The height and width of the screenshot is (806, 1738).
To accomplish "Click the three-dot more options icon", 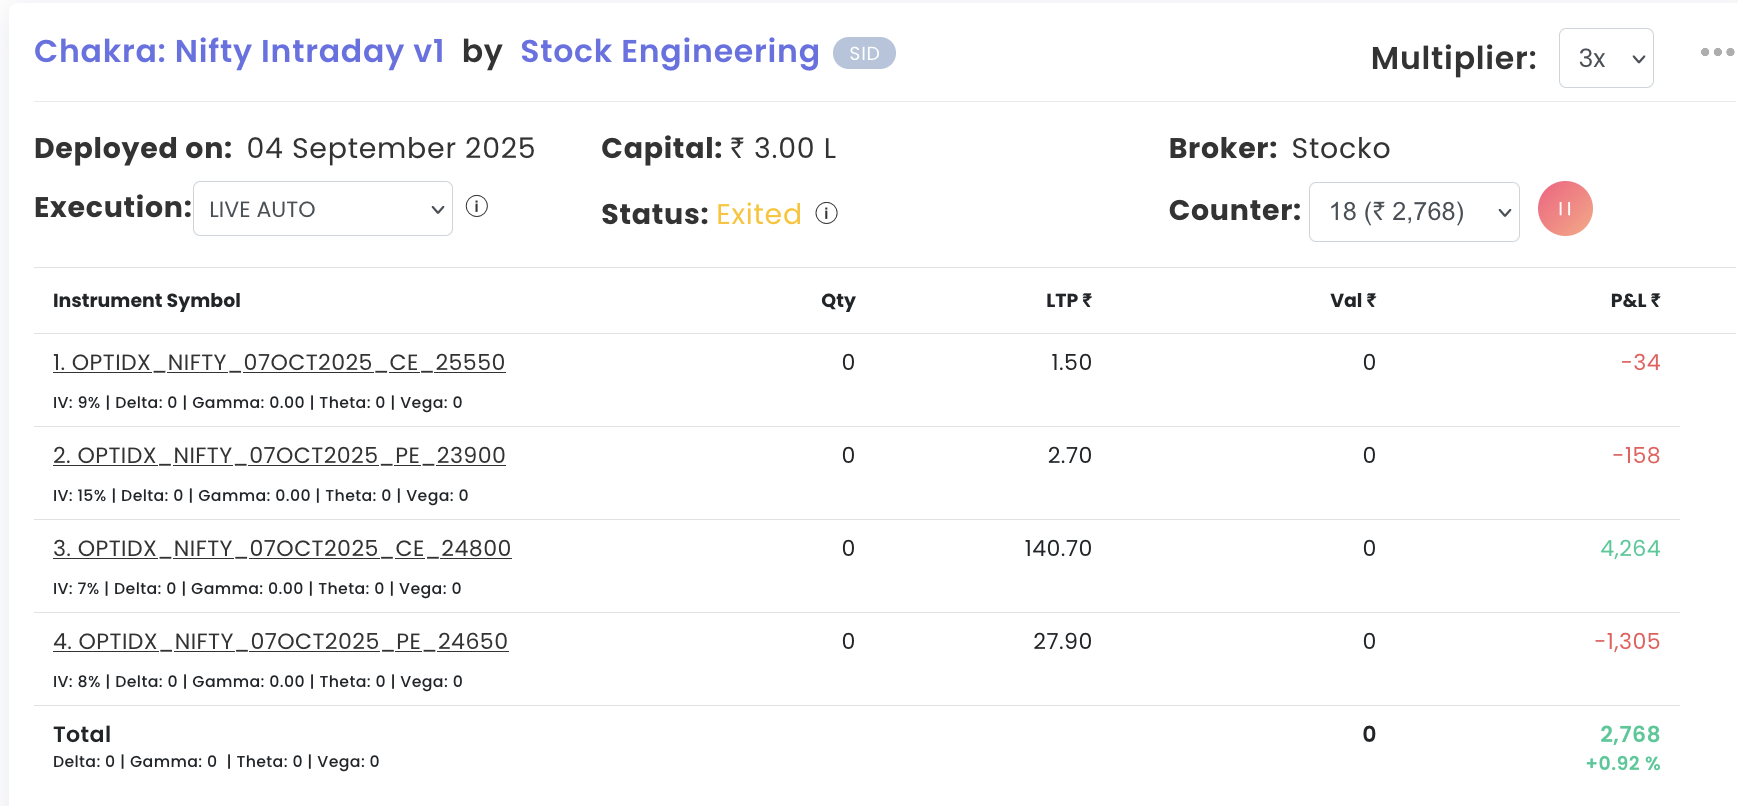I will click(1716, 52).
